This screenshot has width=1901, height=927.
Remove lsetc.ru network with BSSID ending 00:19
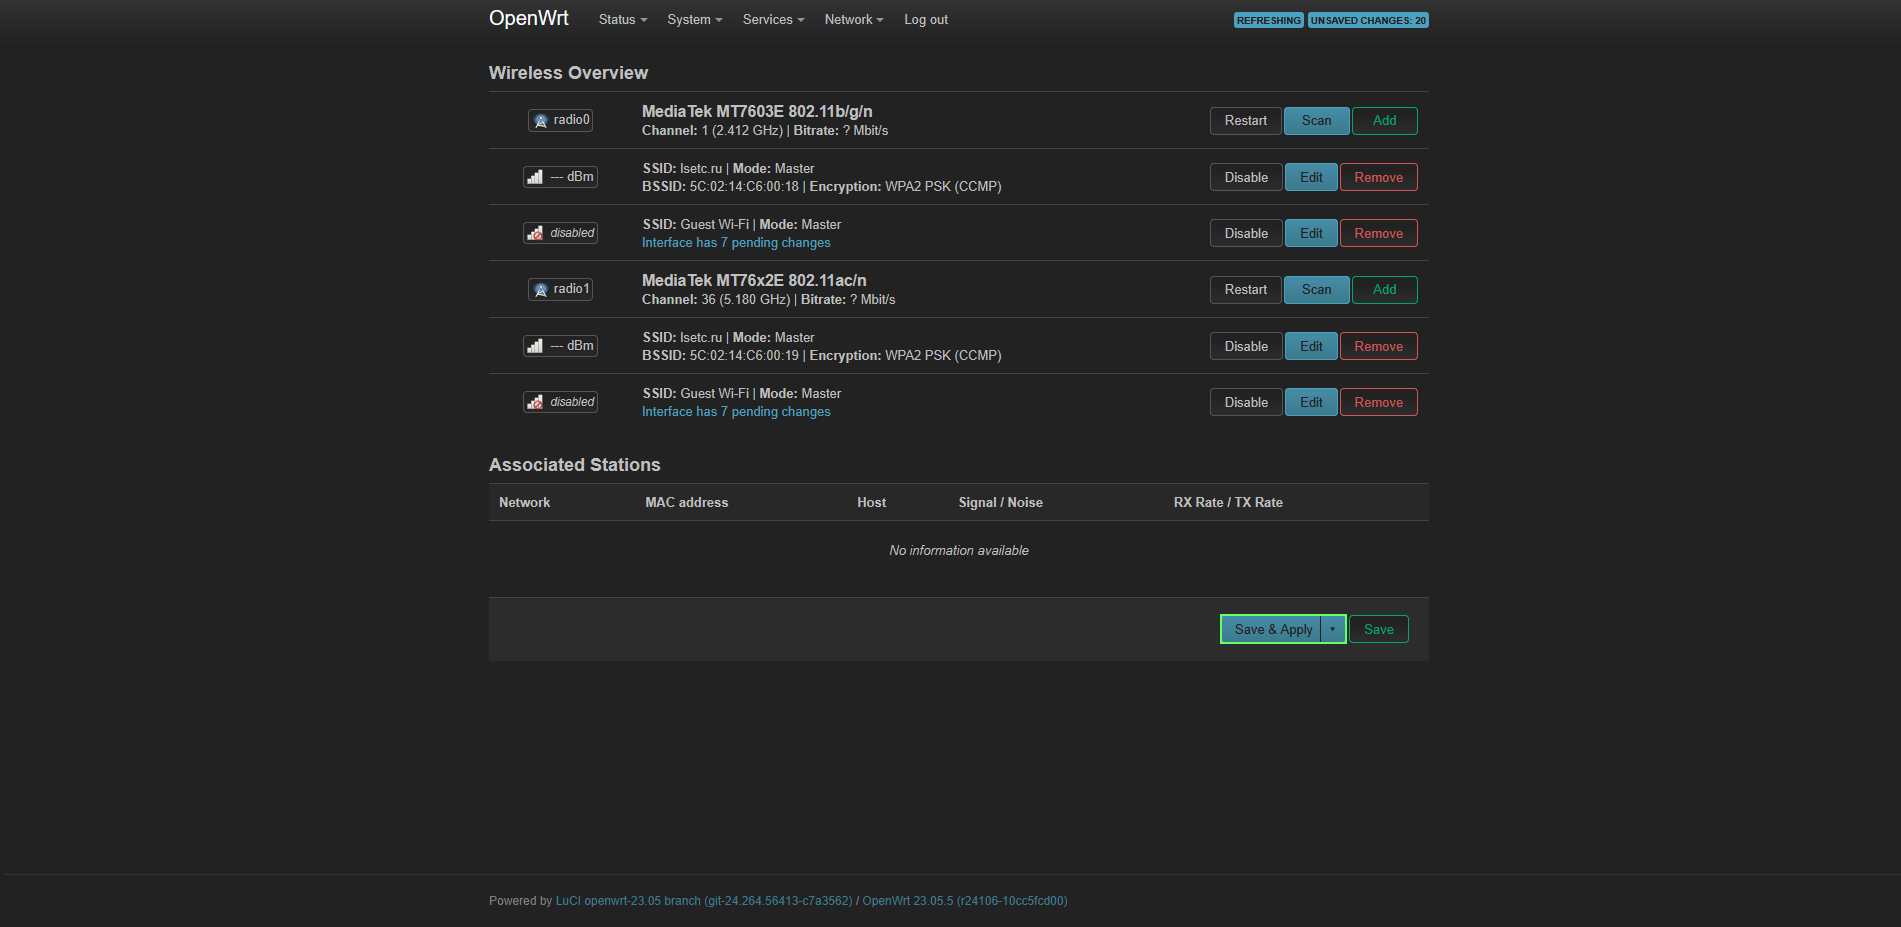(1378, 346)
